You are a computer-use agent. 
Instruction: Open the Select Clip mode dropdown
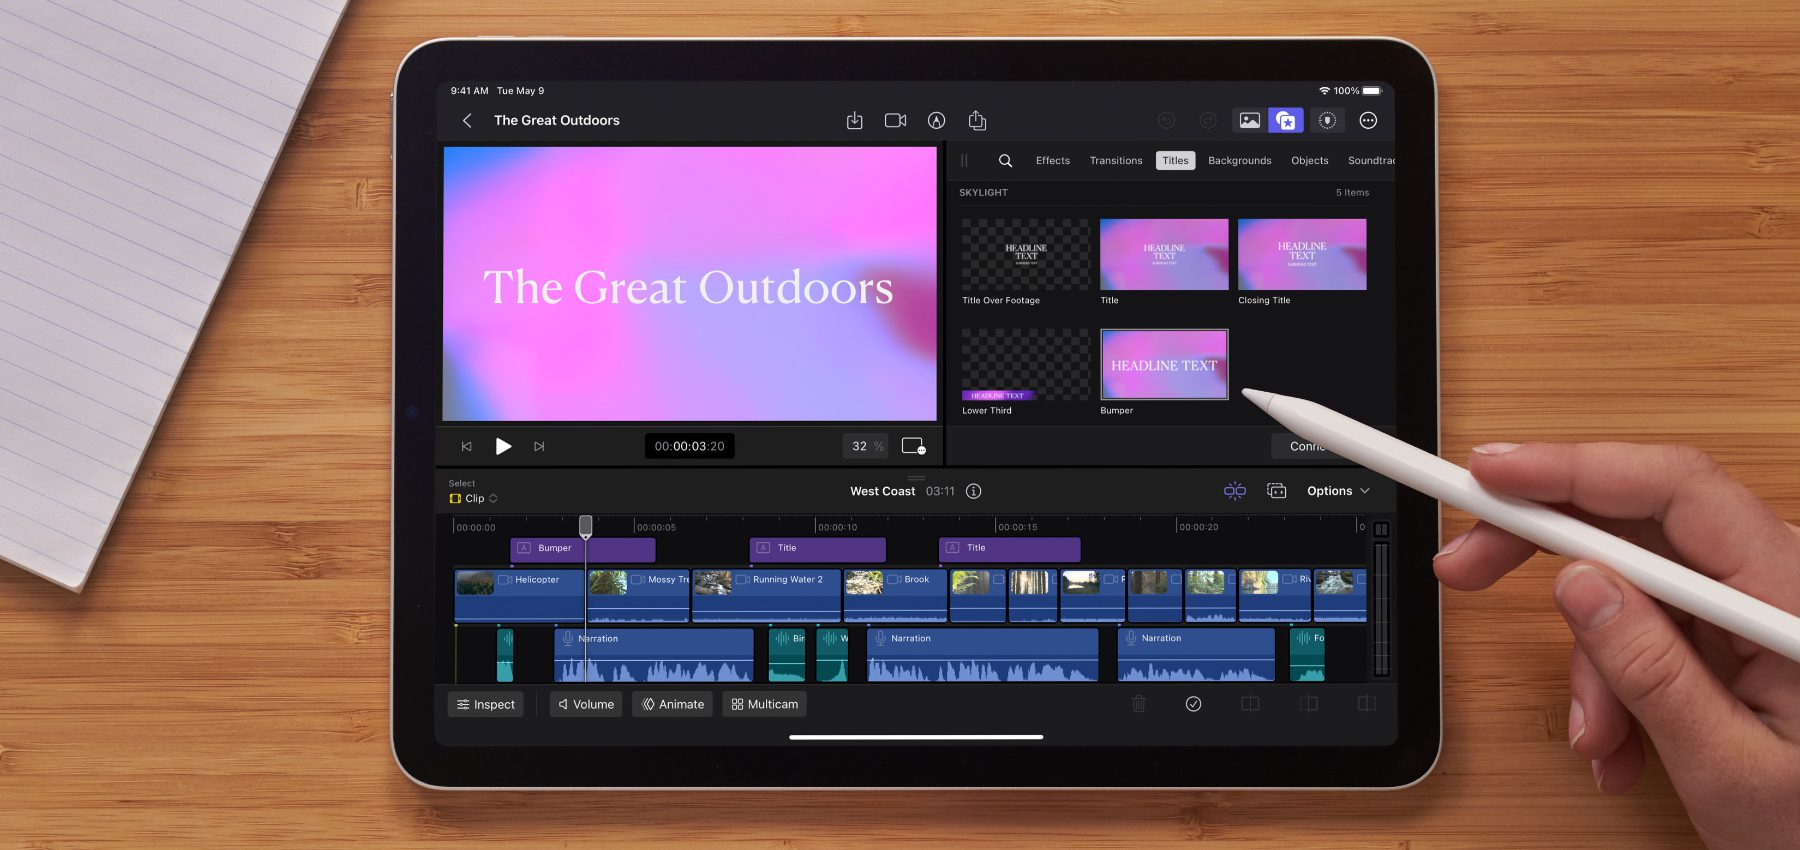click(x=474, y=498)
